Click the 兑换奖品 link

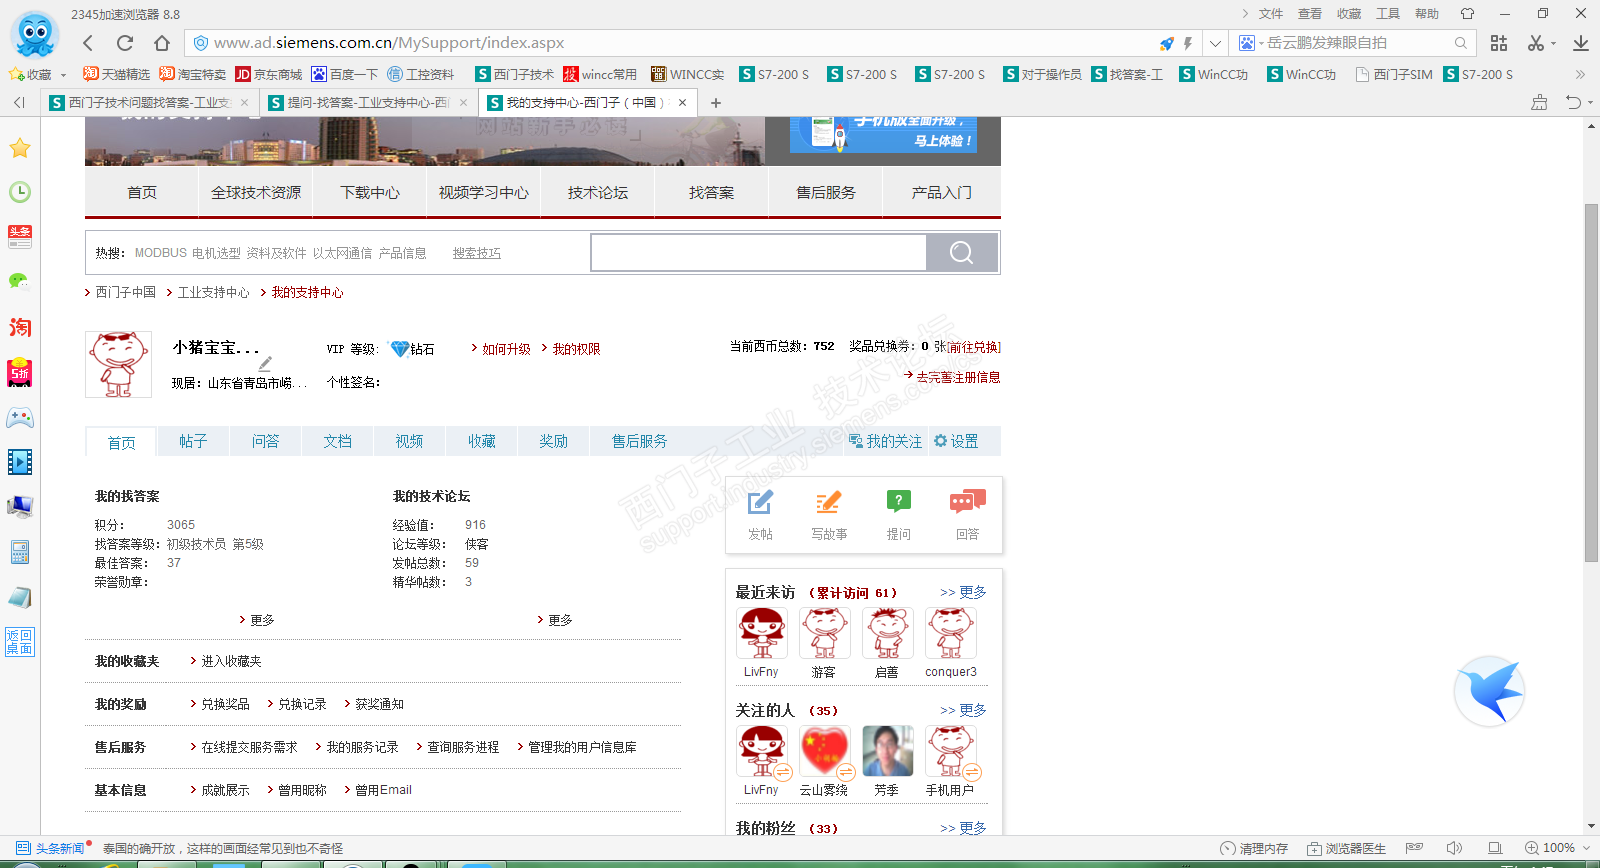(x=225, y=704)
